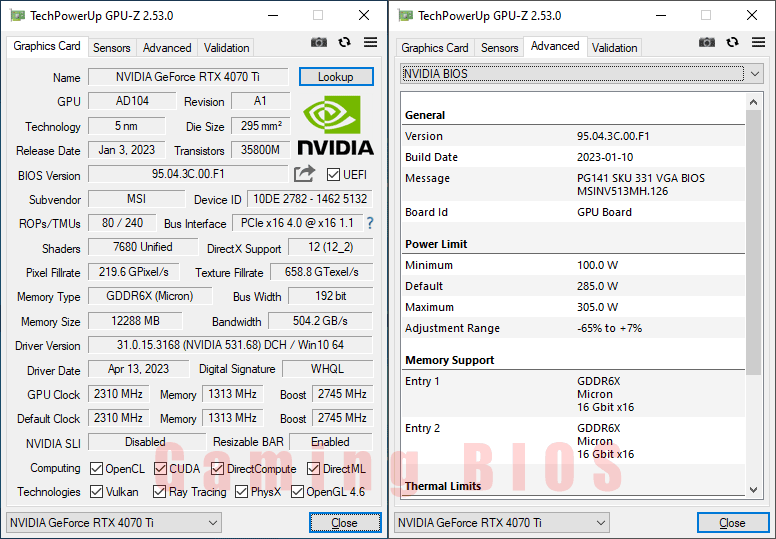Click the Lookup button

click(336, 77)
